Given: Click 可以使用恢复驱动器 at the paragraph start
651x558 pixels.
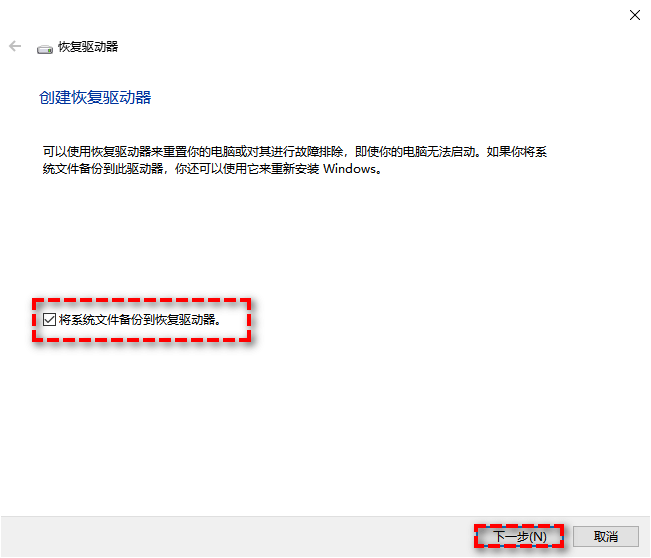Looking at the screenshot, I should (x=96, y=152).
